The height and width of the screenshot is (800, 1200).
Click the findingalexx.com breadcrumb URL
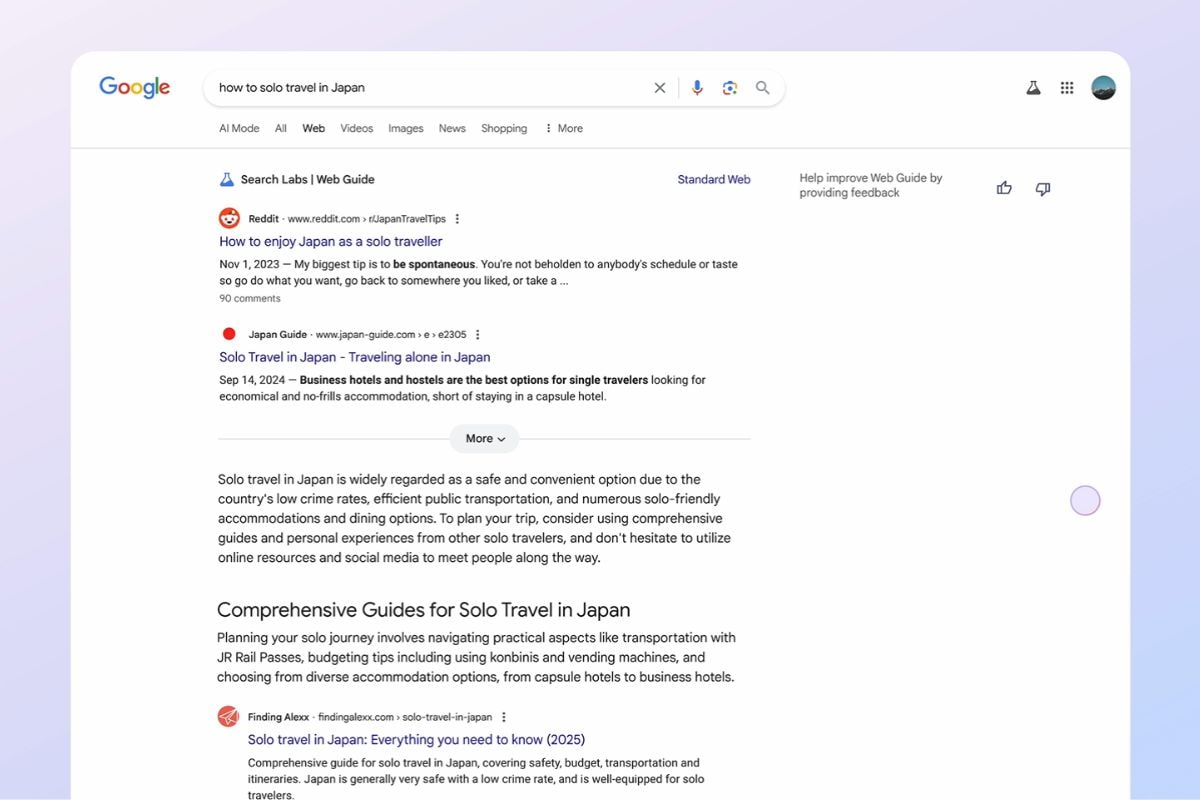coord(405,717)
